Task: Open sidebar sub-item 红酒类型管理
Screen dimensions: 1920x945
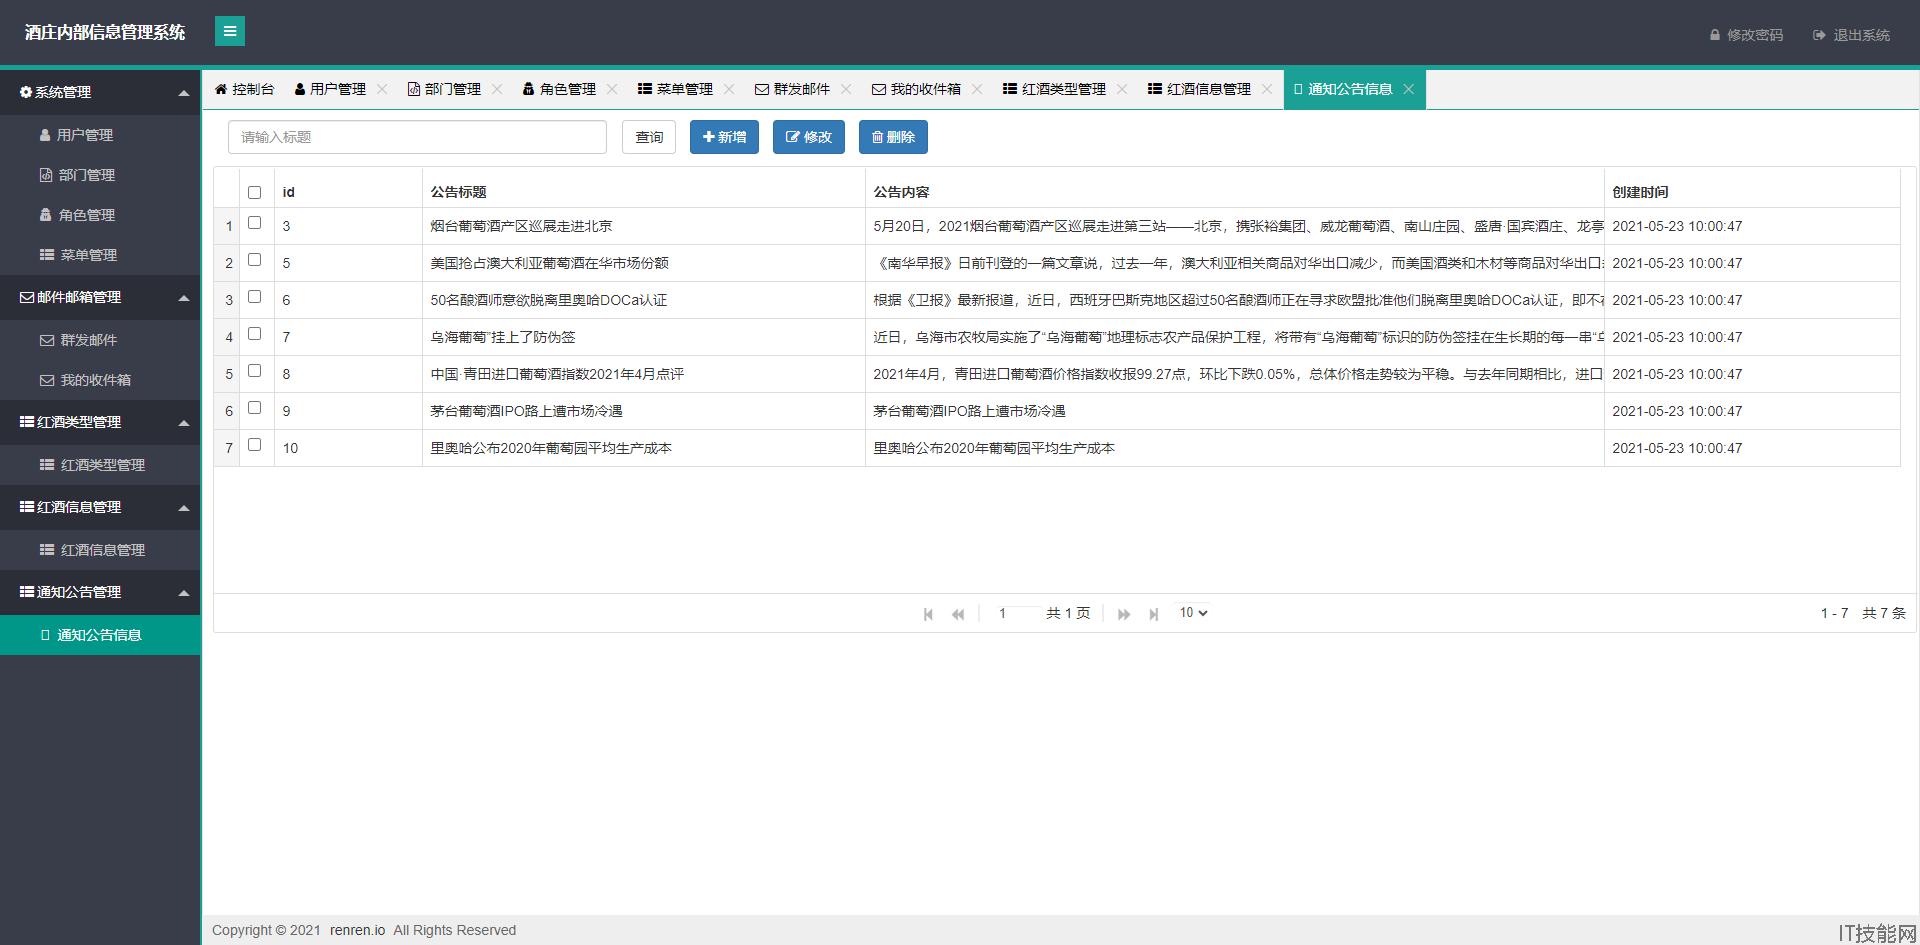Action: click(100, 465)
